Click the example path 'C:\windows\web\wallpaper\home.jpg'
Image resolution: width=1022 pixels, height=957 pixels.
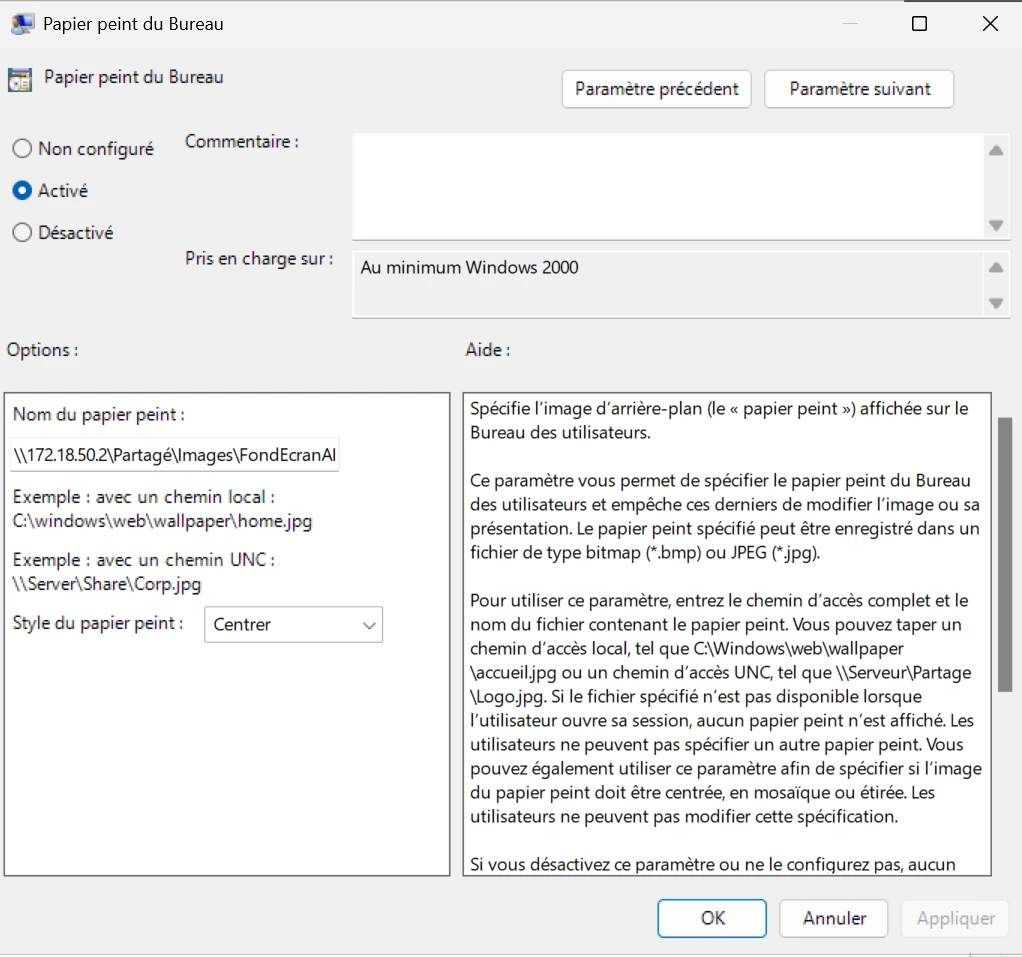pos(162,521)
